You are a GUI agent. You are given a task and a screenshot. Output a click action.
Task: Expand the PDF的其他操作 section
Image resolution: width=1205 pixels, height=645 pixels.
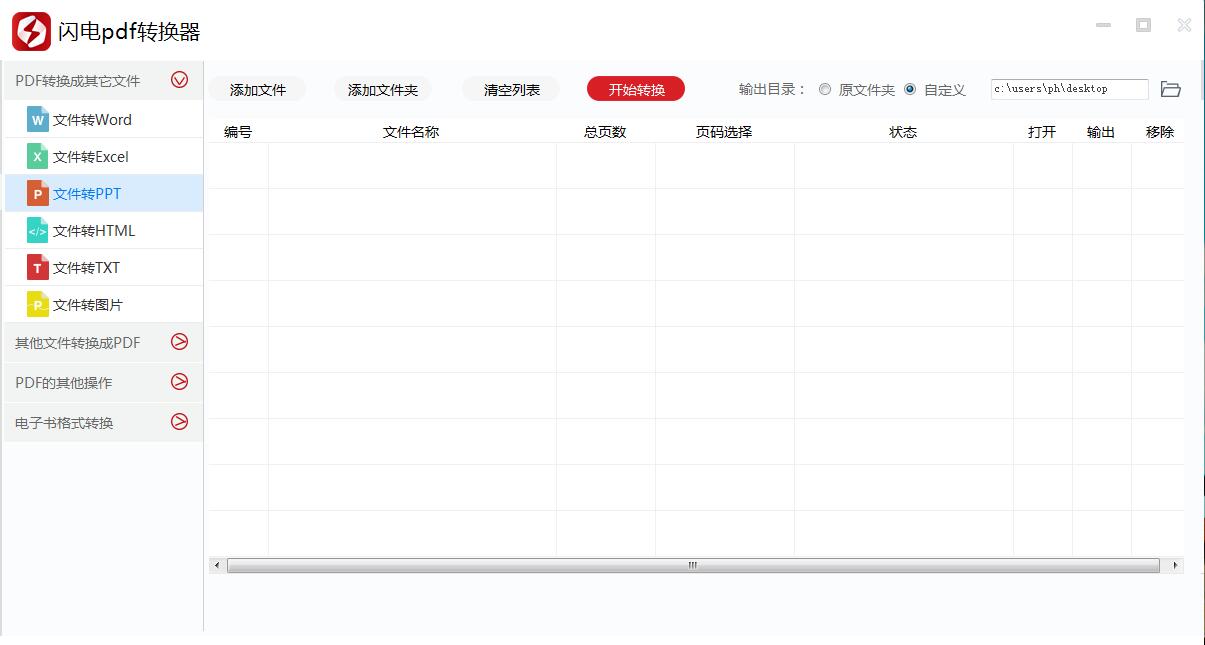click(180, 382)
